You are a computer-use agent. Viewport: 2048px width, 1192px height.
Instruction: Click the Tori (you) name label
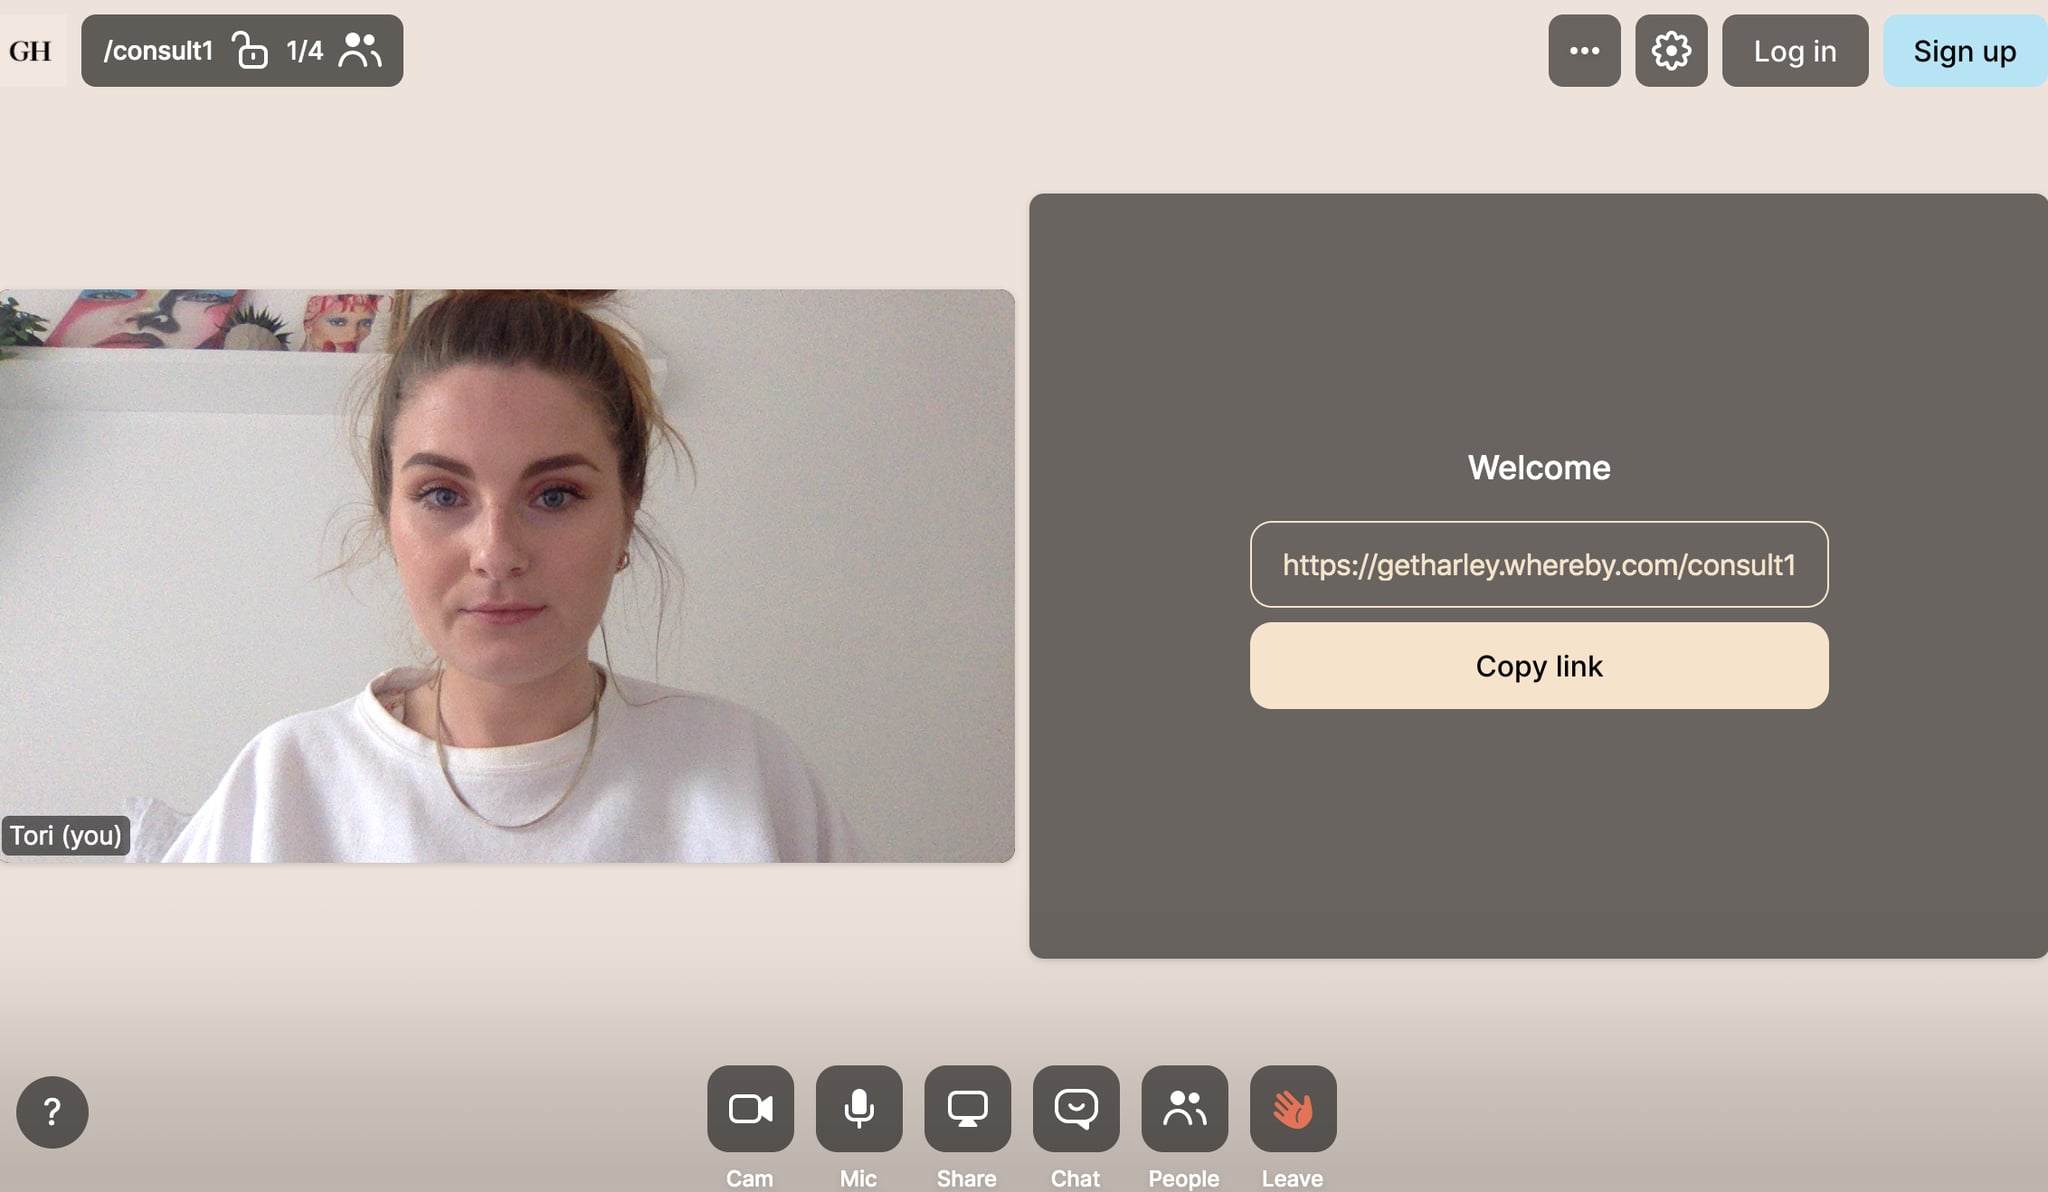pos(66,835)
